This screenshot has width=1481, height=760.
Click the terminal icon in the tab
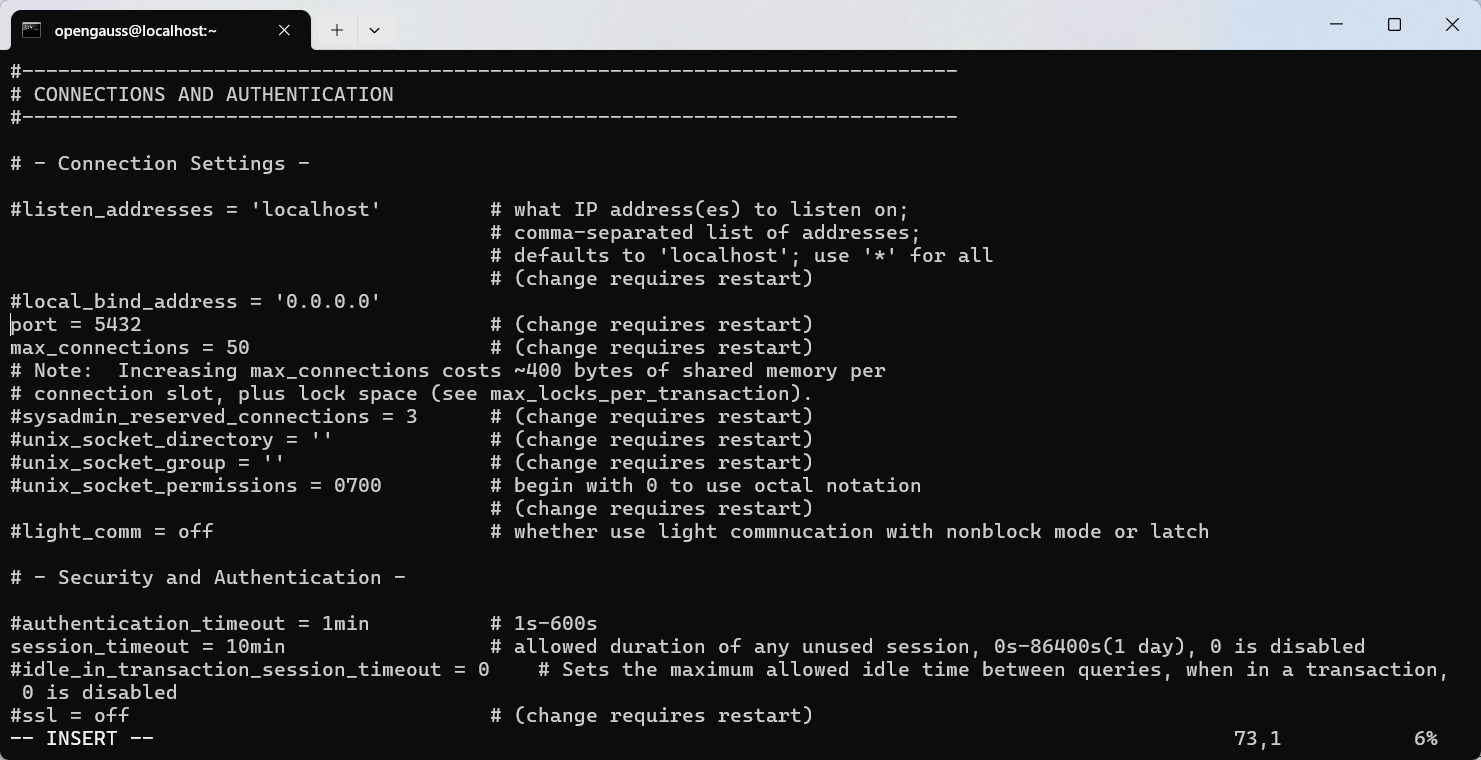click(x=32, y=30)
